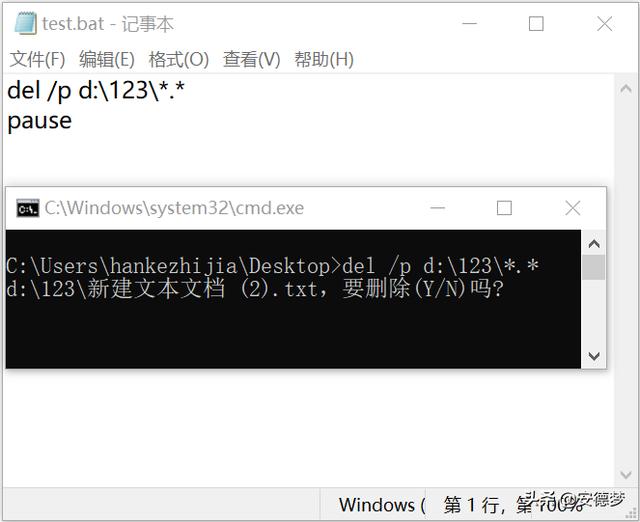Click the 'test.bat - 记事本' title text
This screenshot has height=522, width=640.
[x=108, y=24]
